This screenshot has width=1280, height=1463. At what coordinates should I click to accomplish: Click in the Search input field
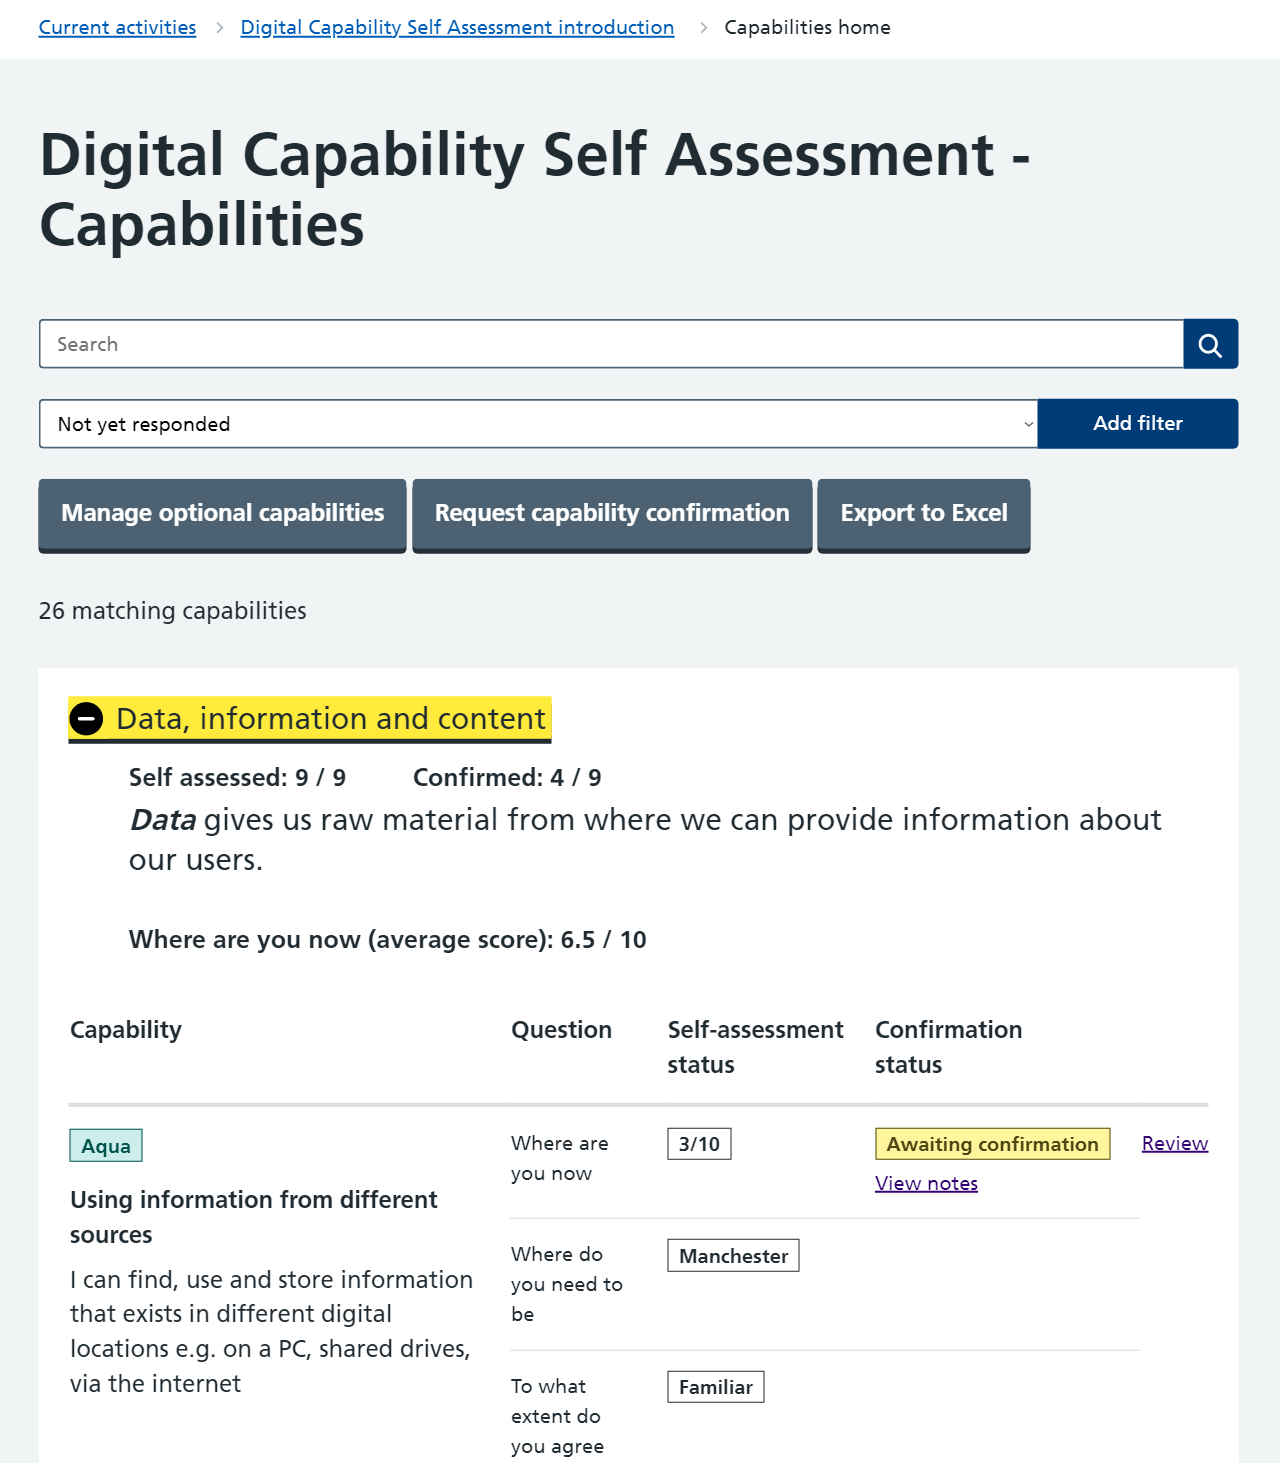611,344
